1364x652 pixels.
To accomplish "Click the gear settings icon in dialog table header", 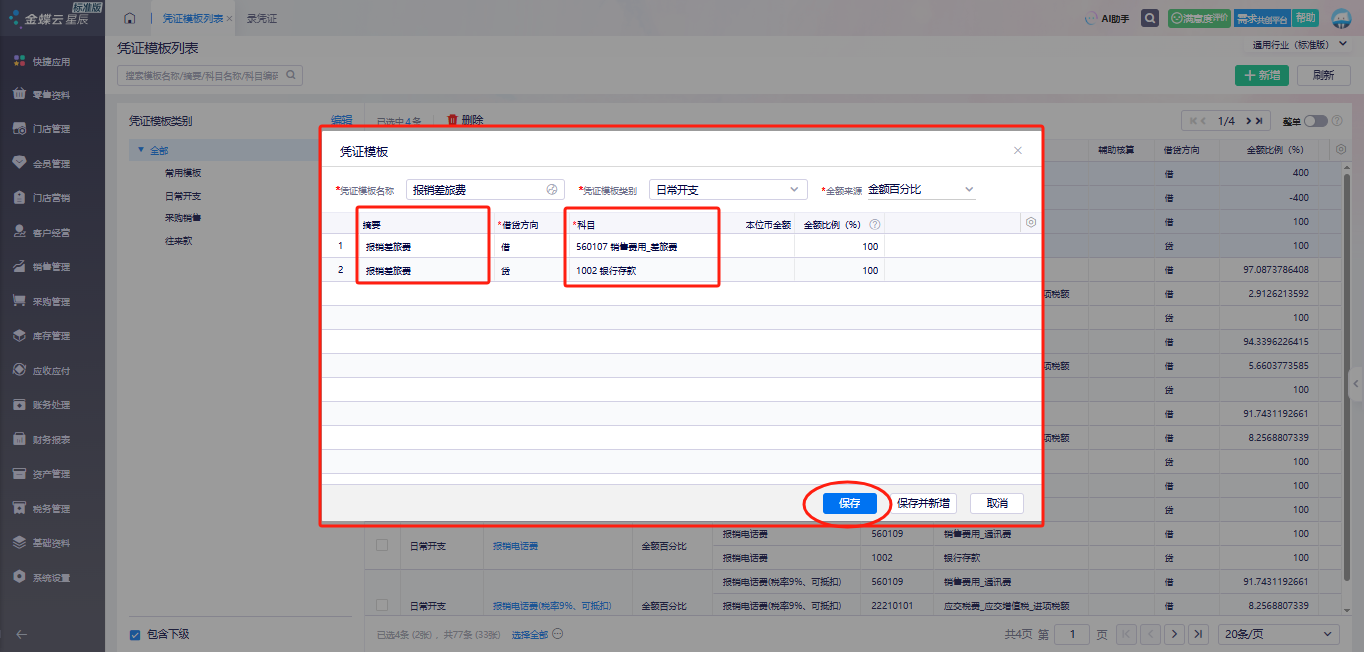I will [x=1031, y=223].
